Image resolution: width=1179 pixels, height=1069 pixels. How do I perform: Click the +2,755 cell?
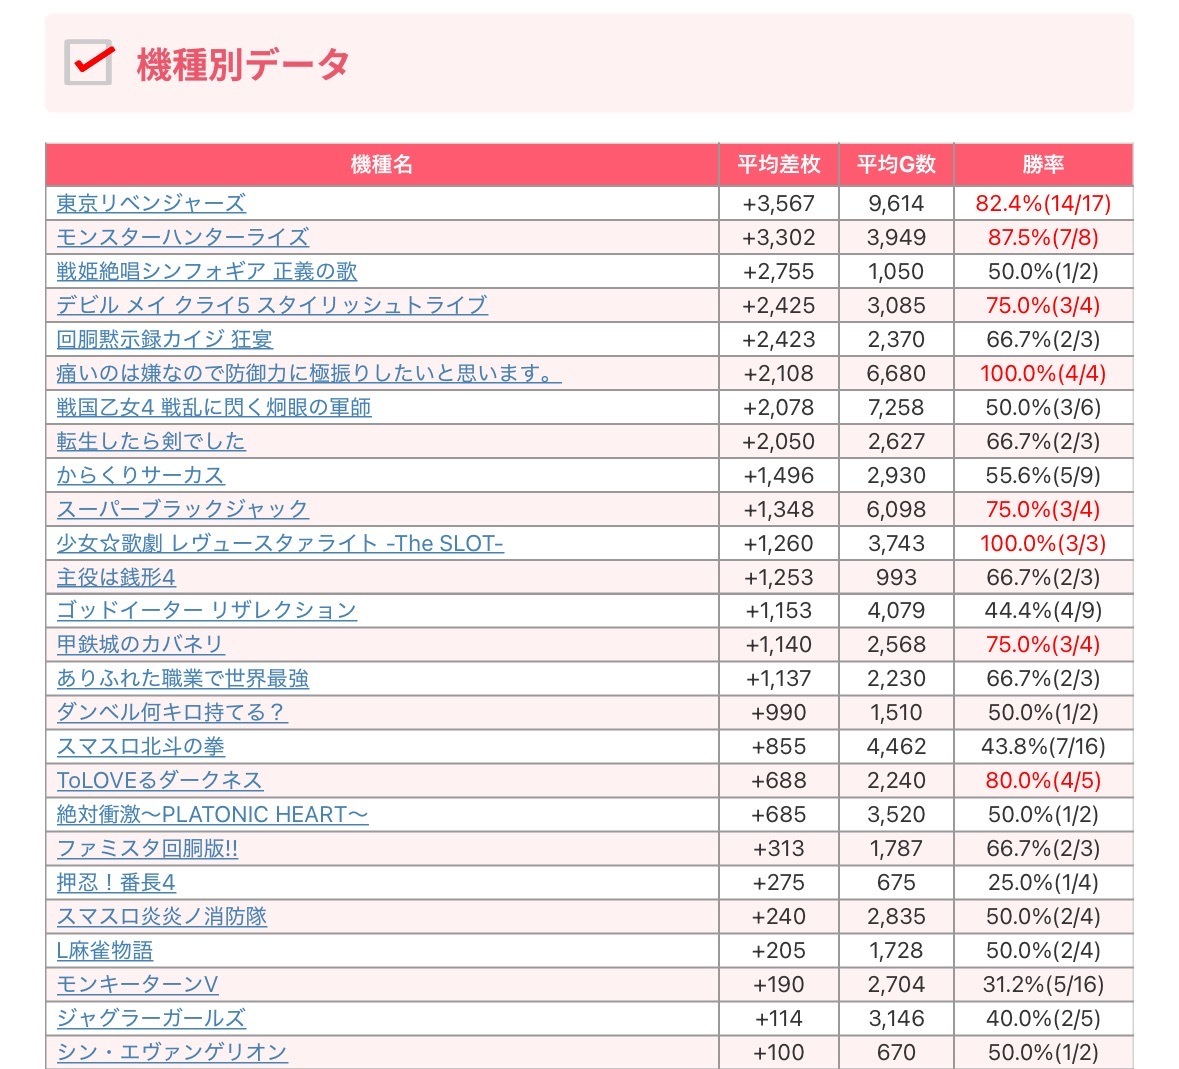click(x=779, y=271)
